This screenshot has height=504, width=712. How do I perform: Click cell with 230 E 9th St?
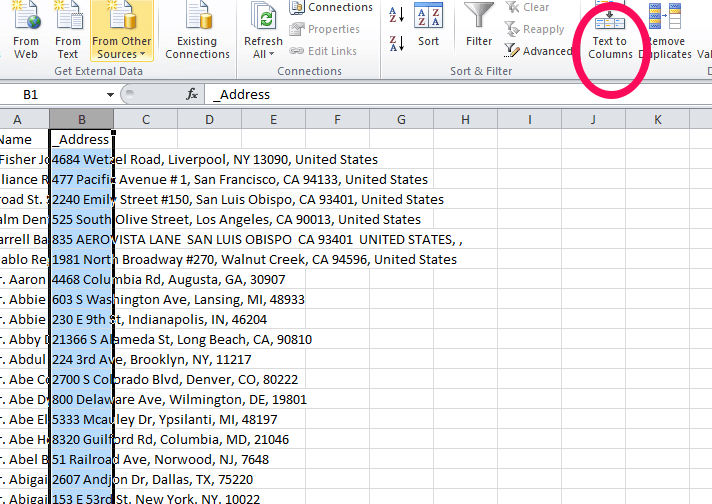coord(82,319)
